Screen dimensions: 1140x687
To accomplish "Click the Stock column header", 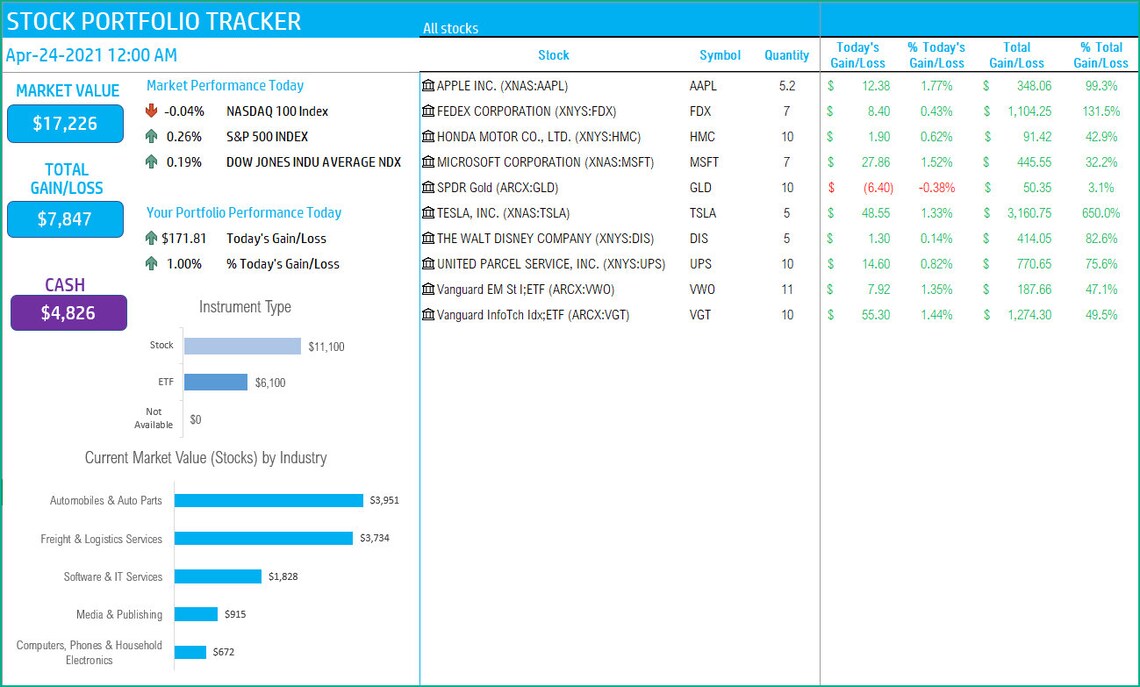I will 553,55.
